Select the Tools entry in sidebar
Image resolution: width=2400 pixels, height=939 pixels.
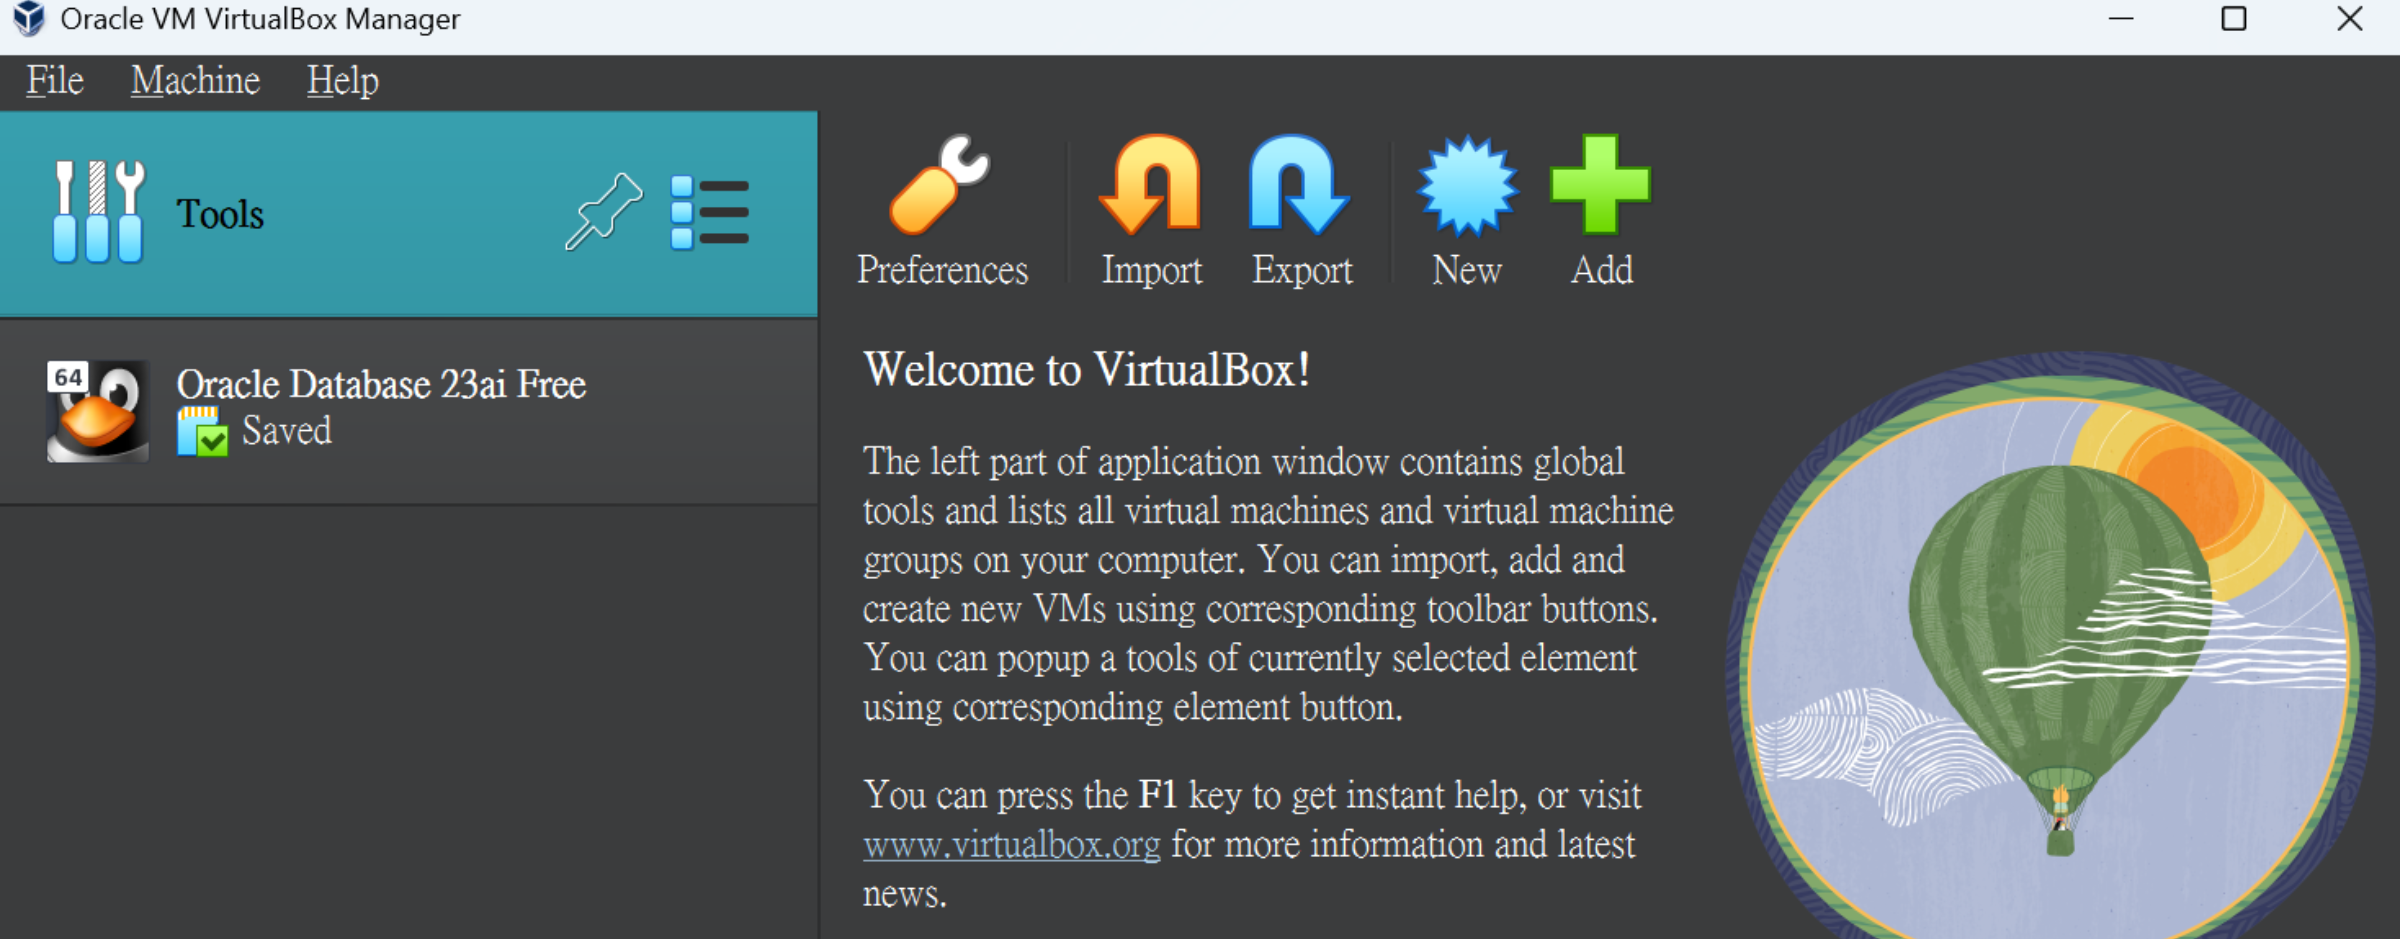(408, 214)
